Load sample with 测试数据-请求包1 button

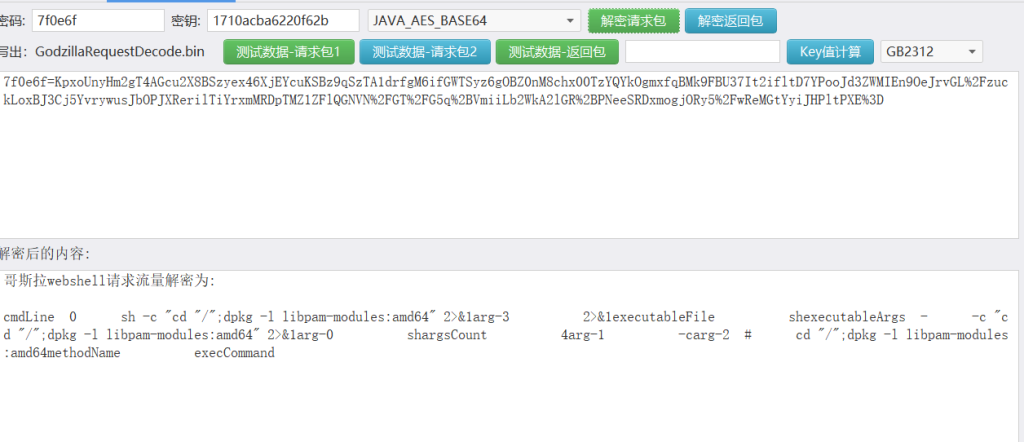[x=289, y=52]
